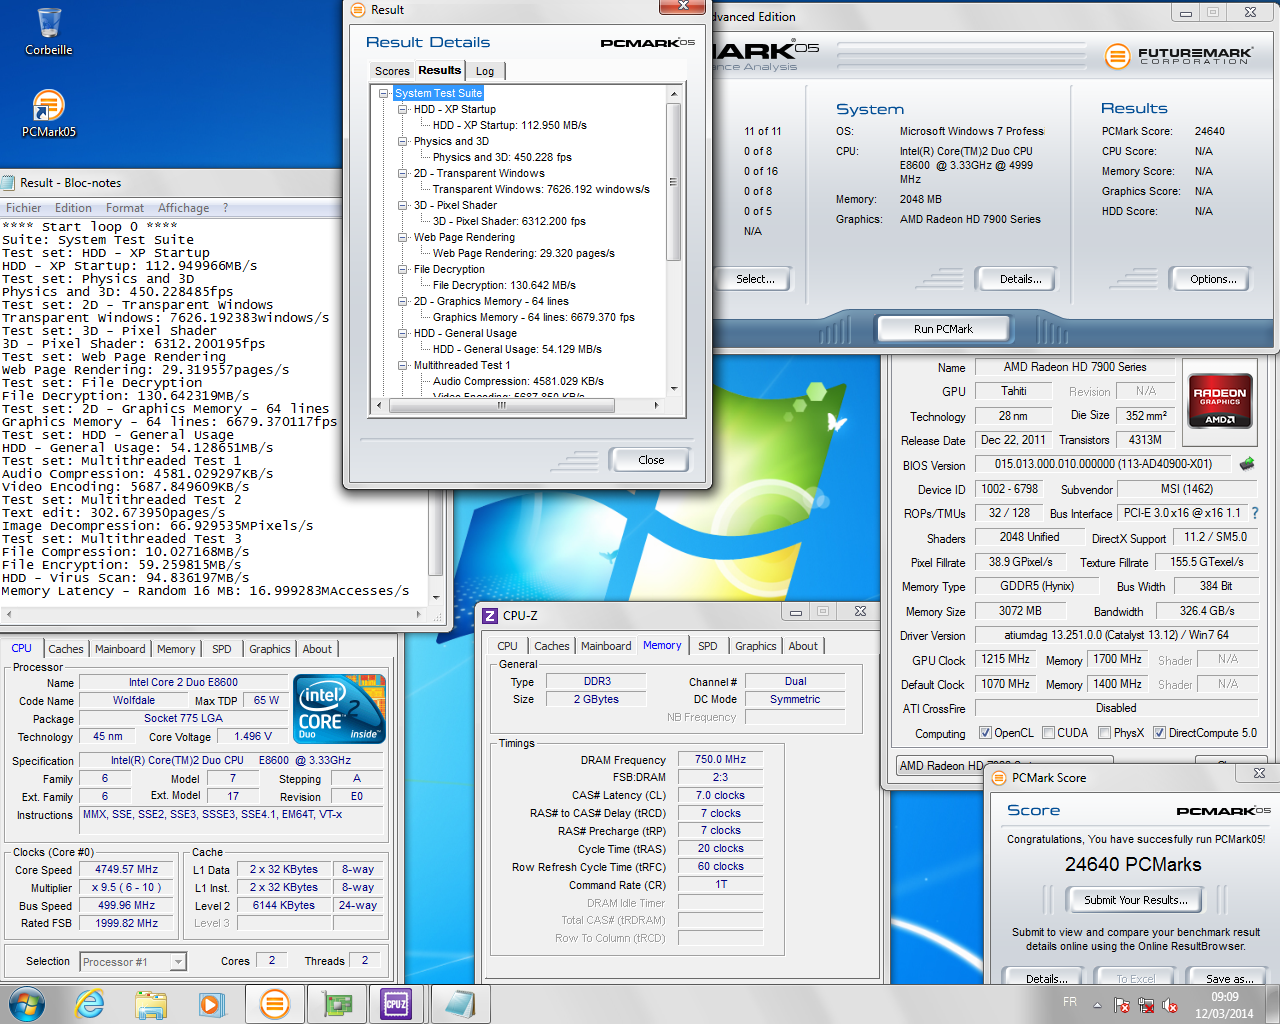Open the Windows Start menu orb
The image size is (1280, 1024).
pyautogui.click(x=26, y=1003)
